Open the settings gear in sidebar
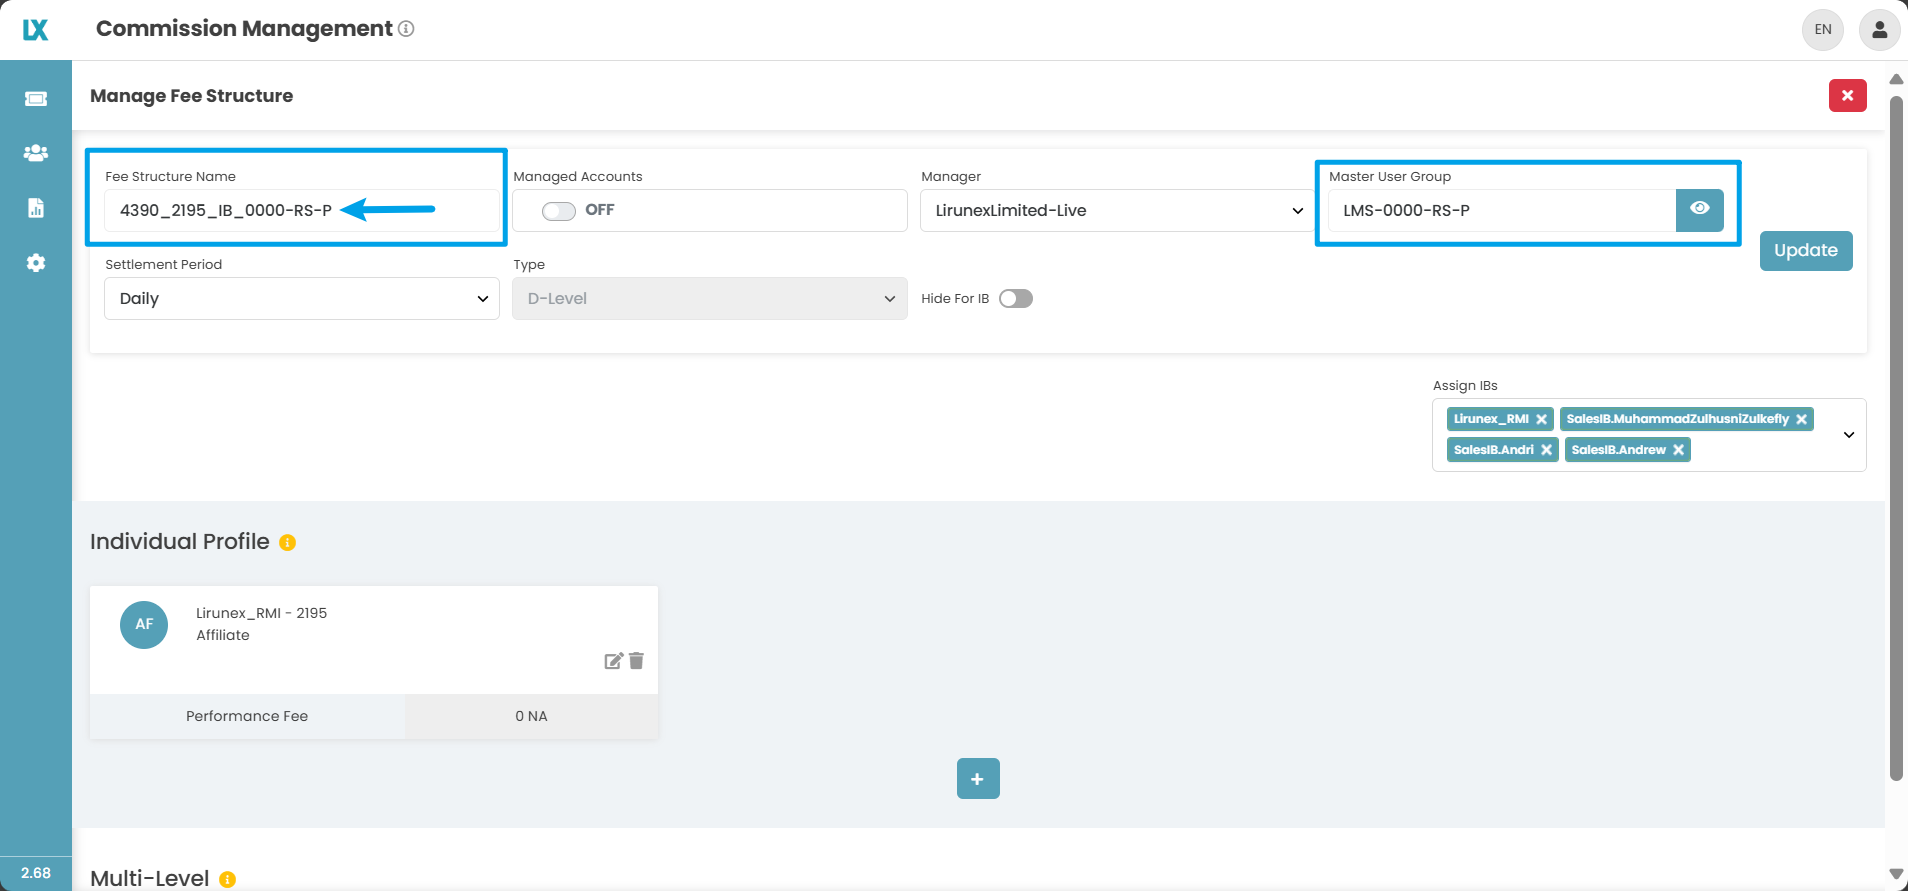Screen dimensions: 1908x891 coord(36,263)
